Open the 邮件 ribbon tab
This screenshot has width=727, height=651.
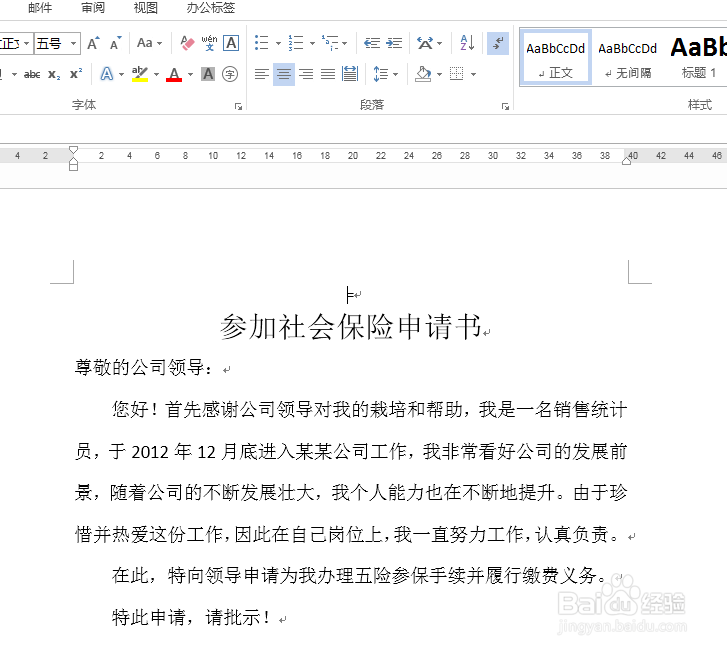(40, 7)
